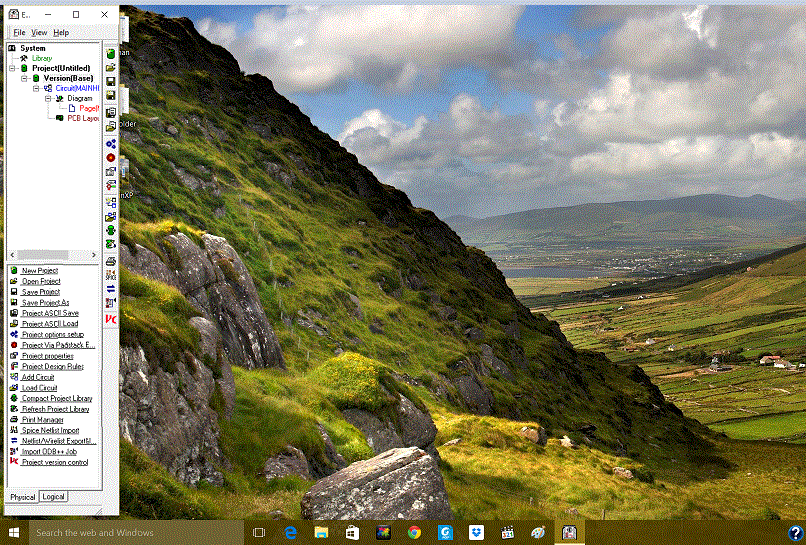Click the Project options setup link
Image resolution: width=806 pixels, height=545 pixels.
tap(52, 334)
